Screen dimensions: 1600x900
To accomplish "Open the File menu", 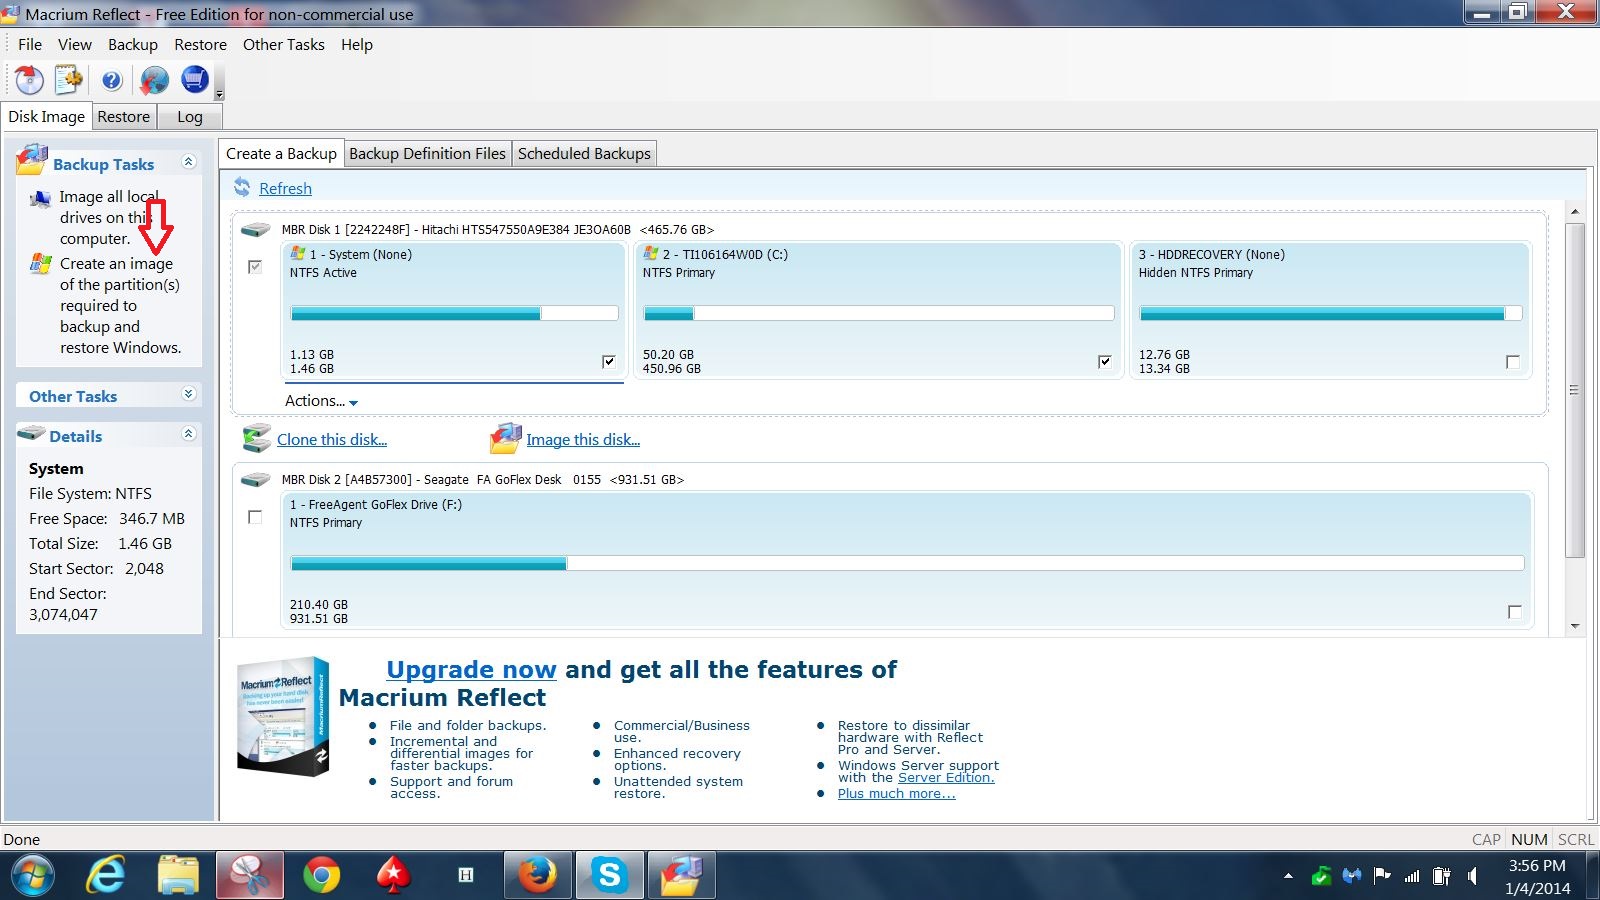I will tap(30, 45).
